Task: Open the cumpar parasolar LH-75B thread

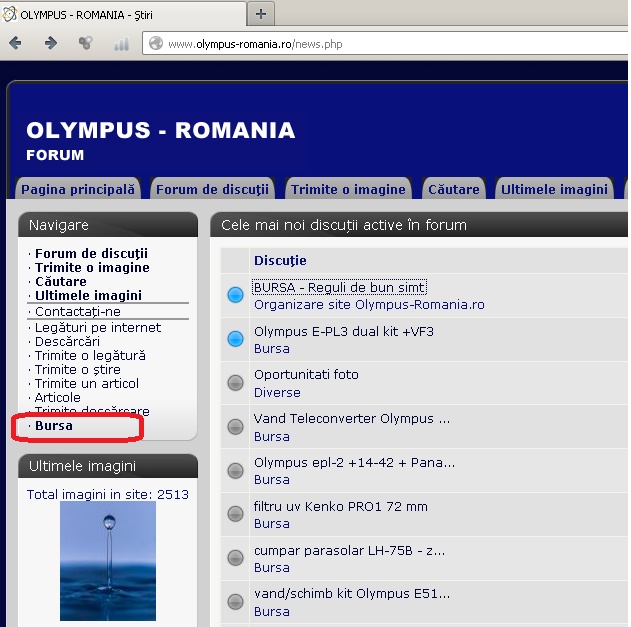Action: [x=349, y=550]
